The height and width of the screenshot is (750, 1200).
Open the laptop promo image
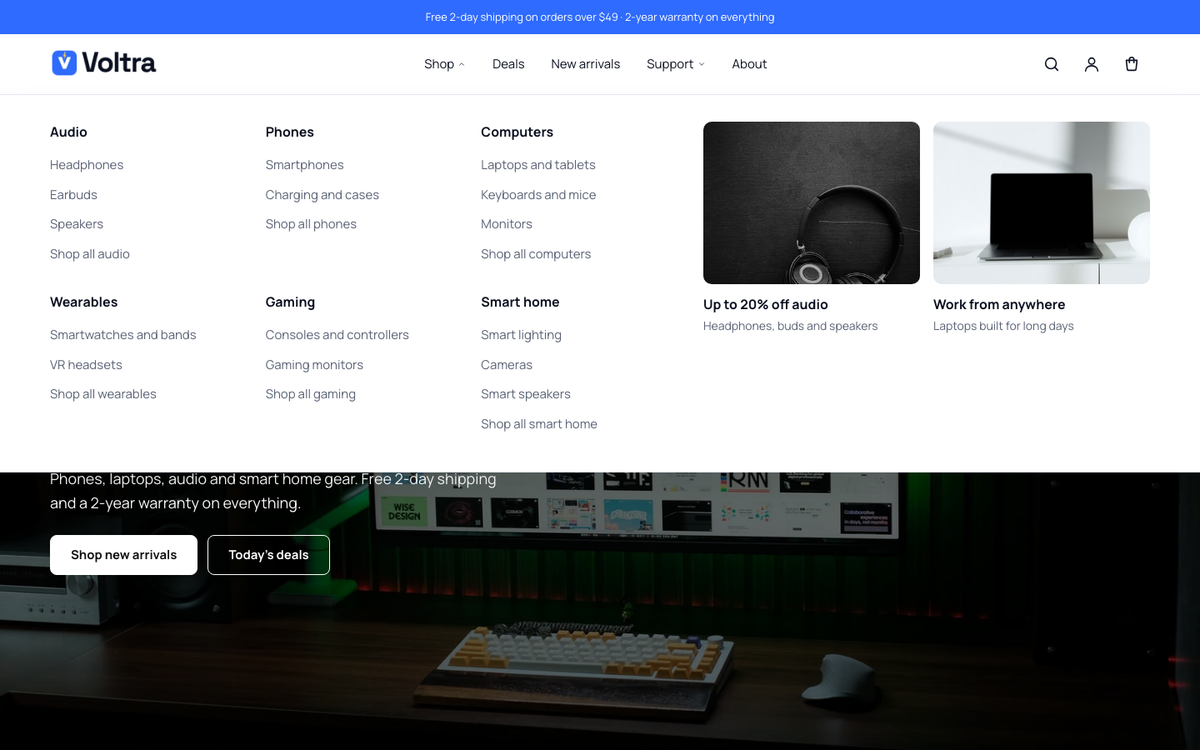pyautogui.click(x=1041, y=203)
